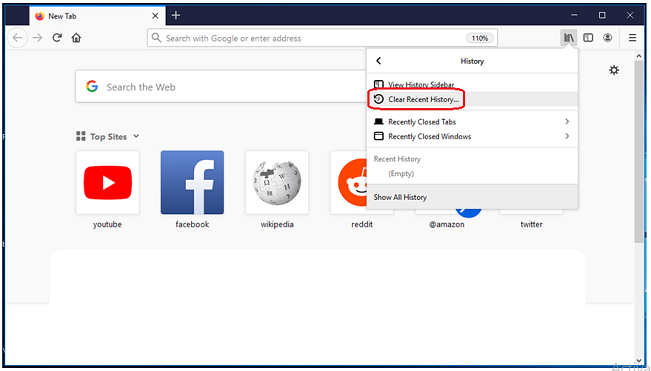The height and width of the screenshot is (371, 651).
Task: Minimize the Firefox window
Action: click(x=574, y=15)
